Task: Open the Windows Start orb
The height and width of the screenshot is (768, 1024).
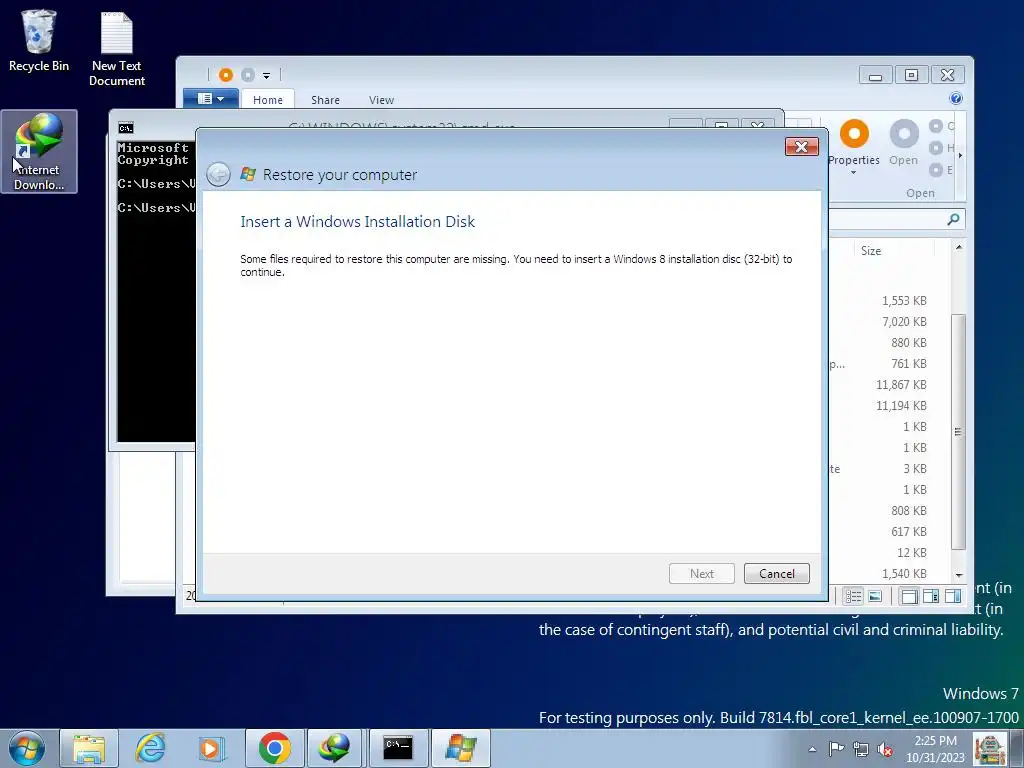Action: pyautogui.click(x=27, y=748)
